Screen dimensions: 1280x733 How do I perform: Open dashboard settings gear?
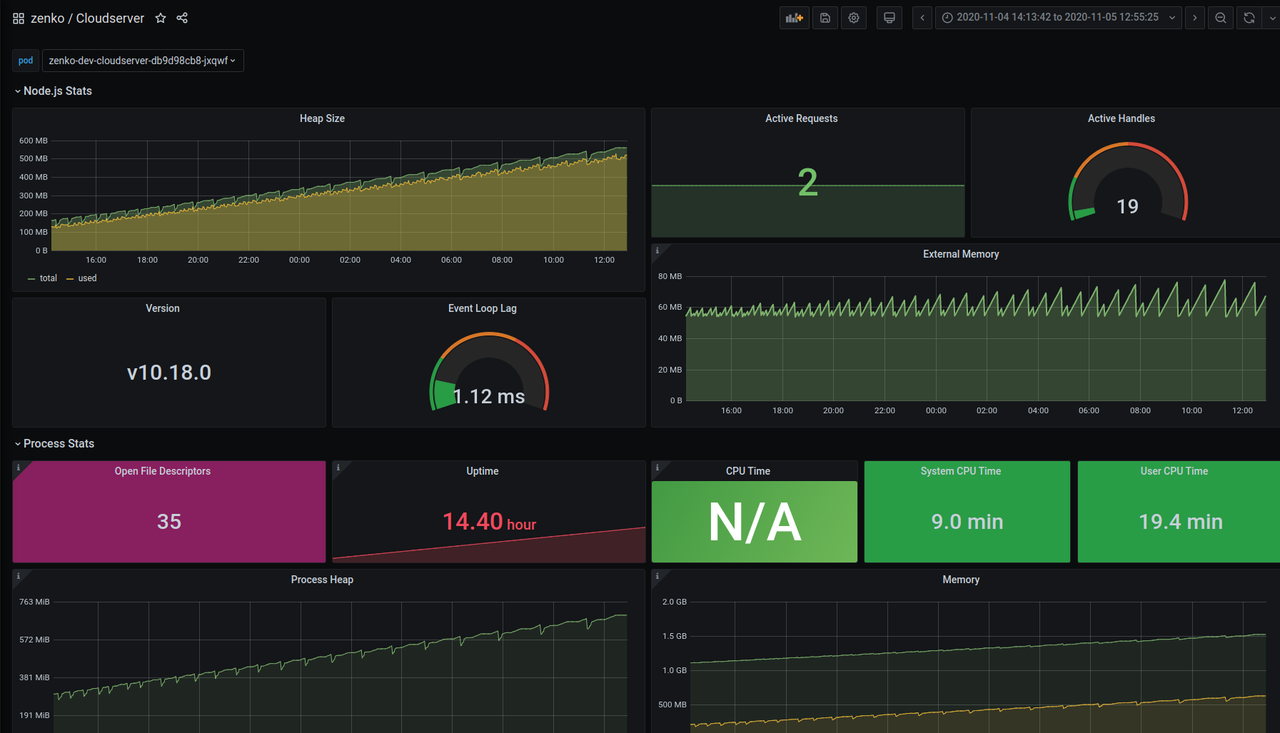pyautogui.click(x=854, y=18)
